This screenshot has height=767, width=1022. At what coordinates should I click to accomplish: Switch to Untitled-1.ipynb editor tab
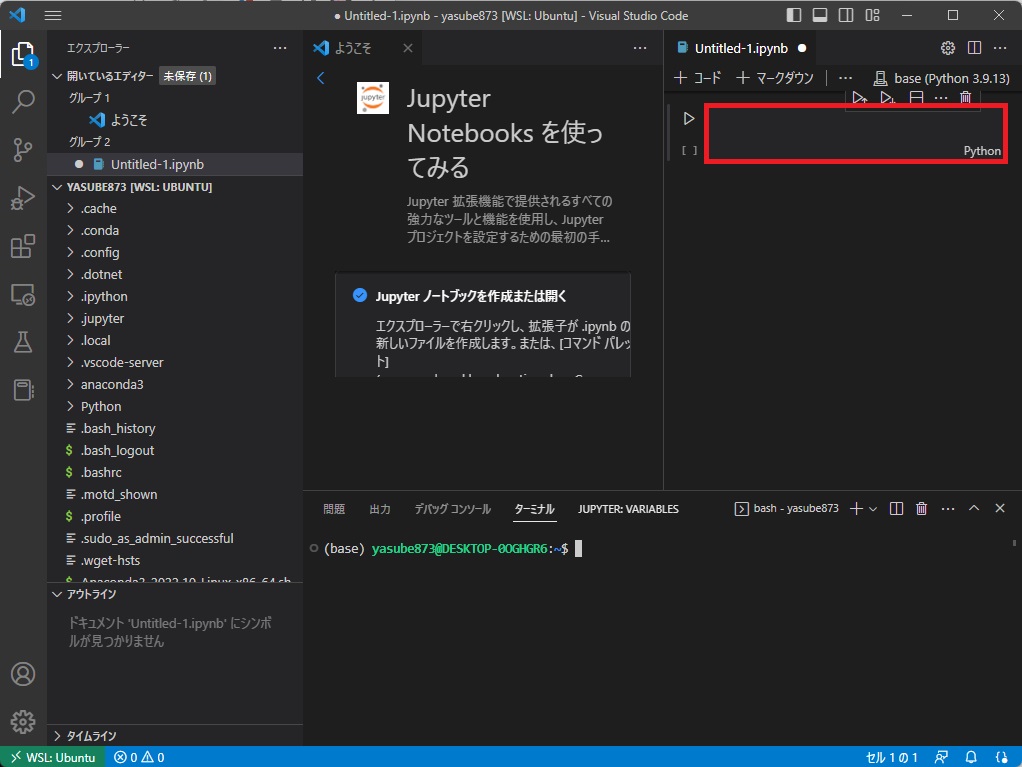pos(741,48)
